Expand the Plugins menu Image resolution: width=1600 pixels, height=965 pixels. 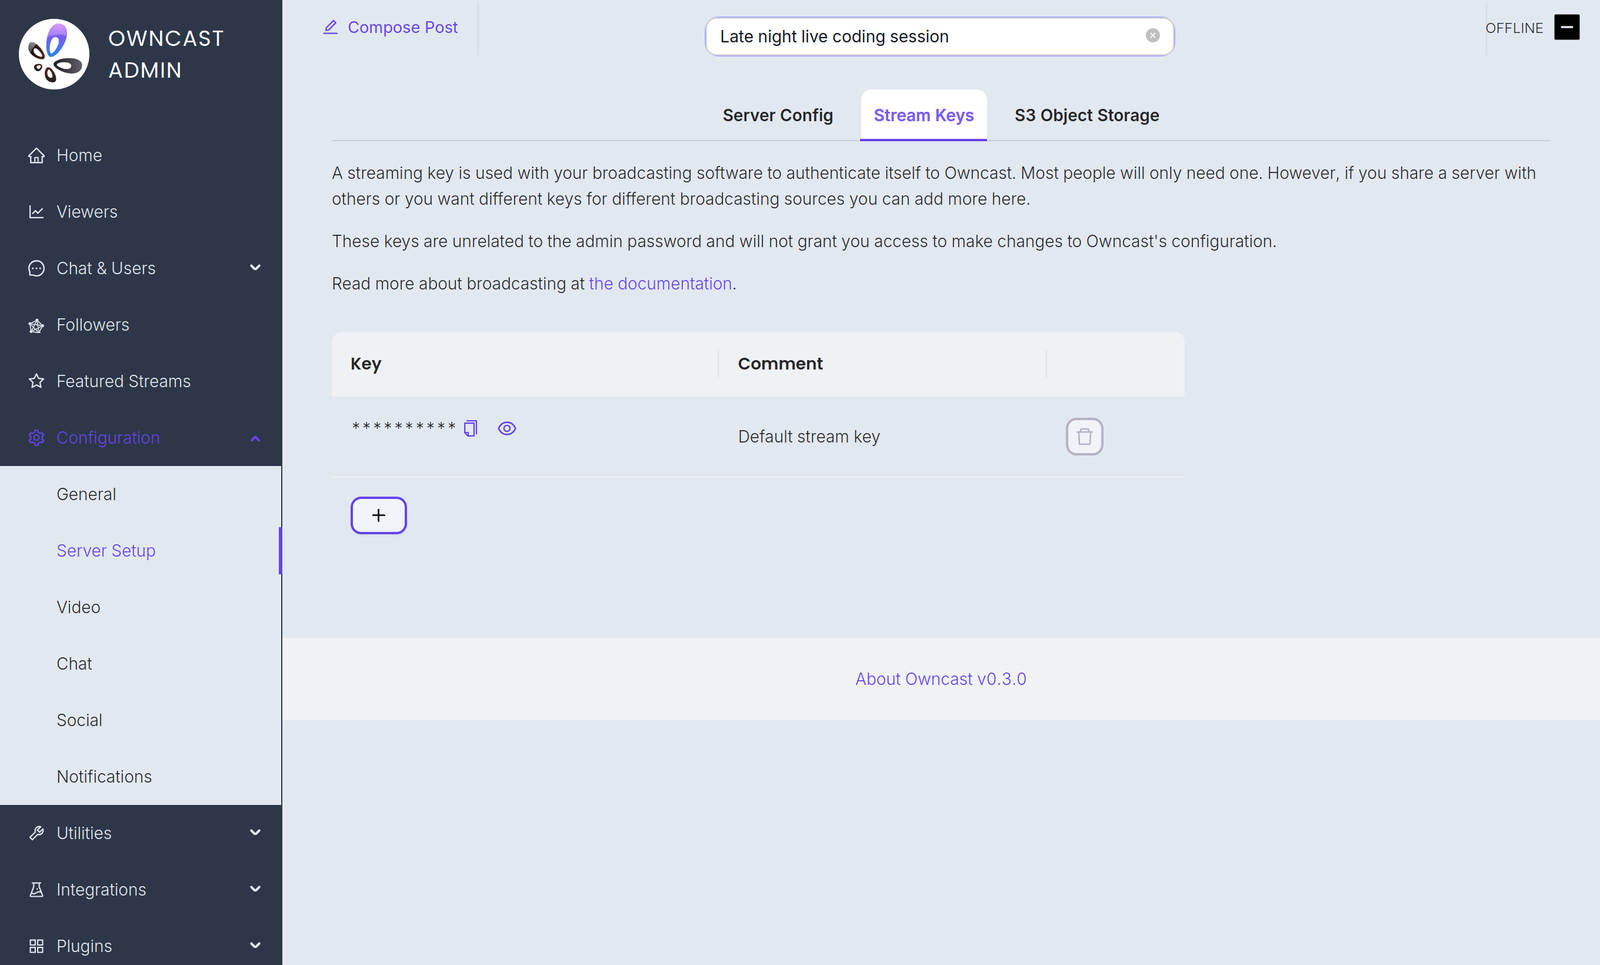tap(255, 946)
